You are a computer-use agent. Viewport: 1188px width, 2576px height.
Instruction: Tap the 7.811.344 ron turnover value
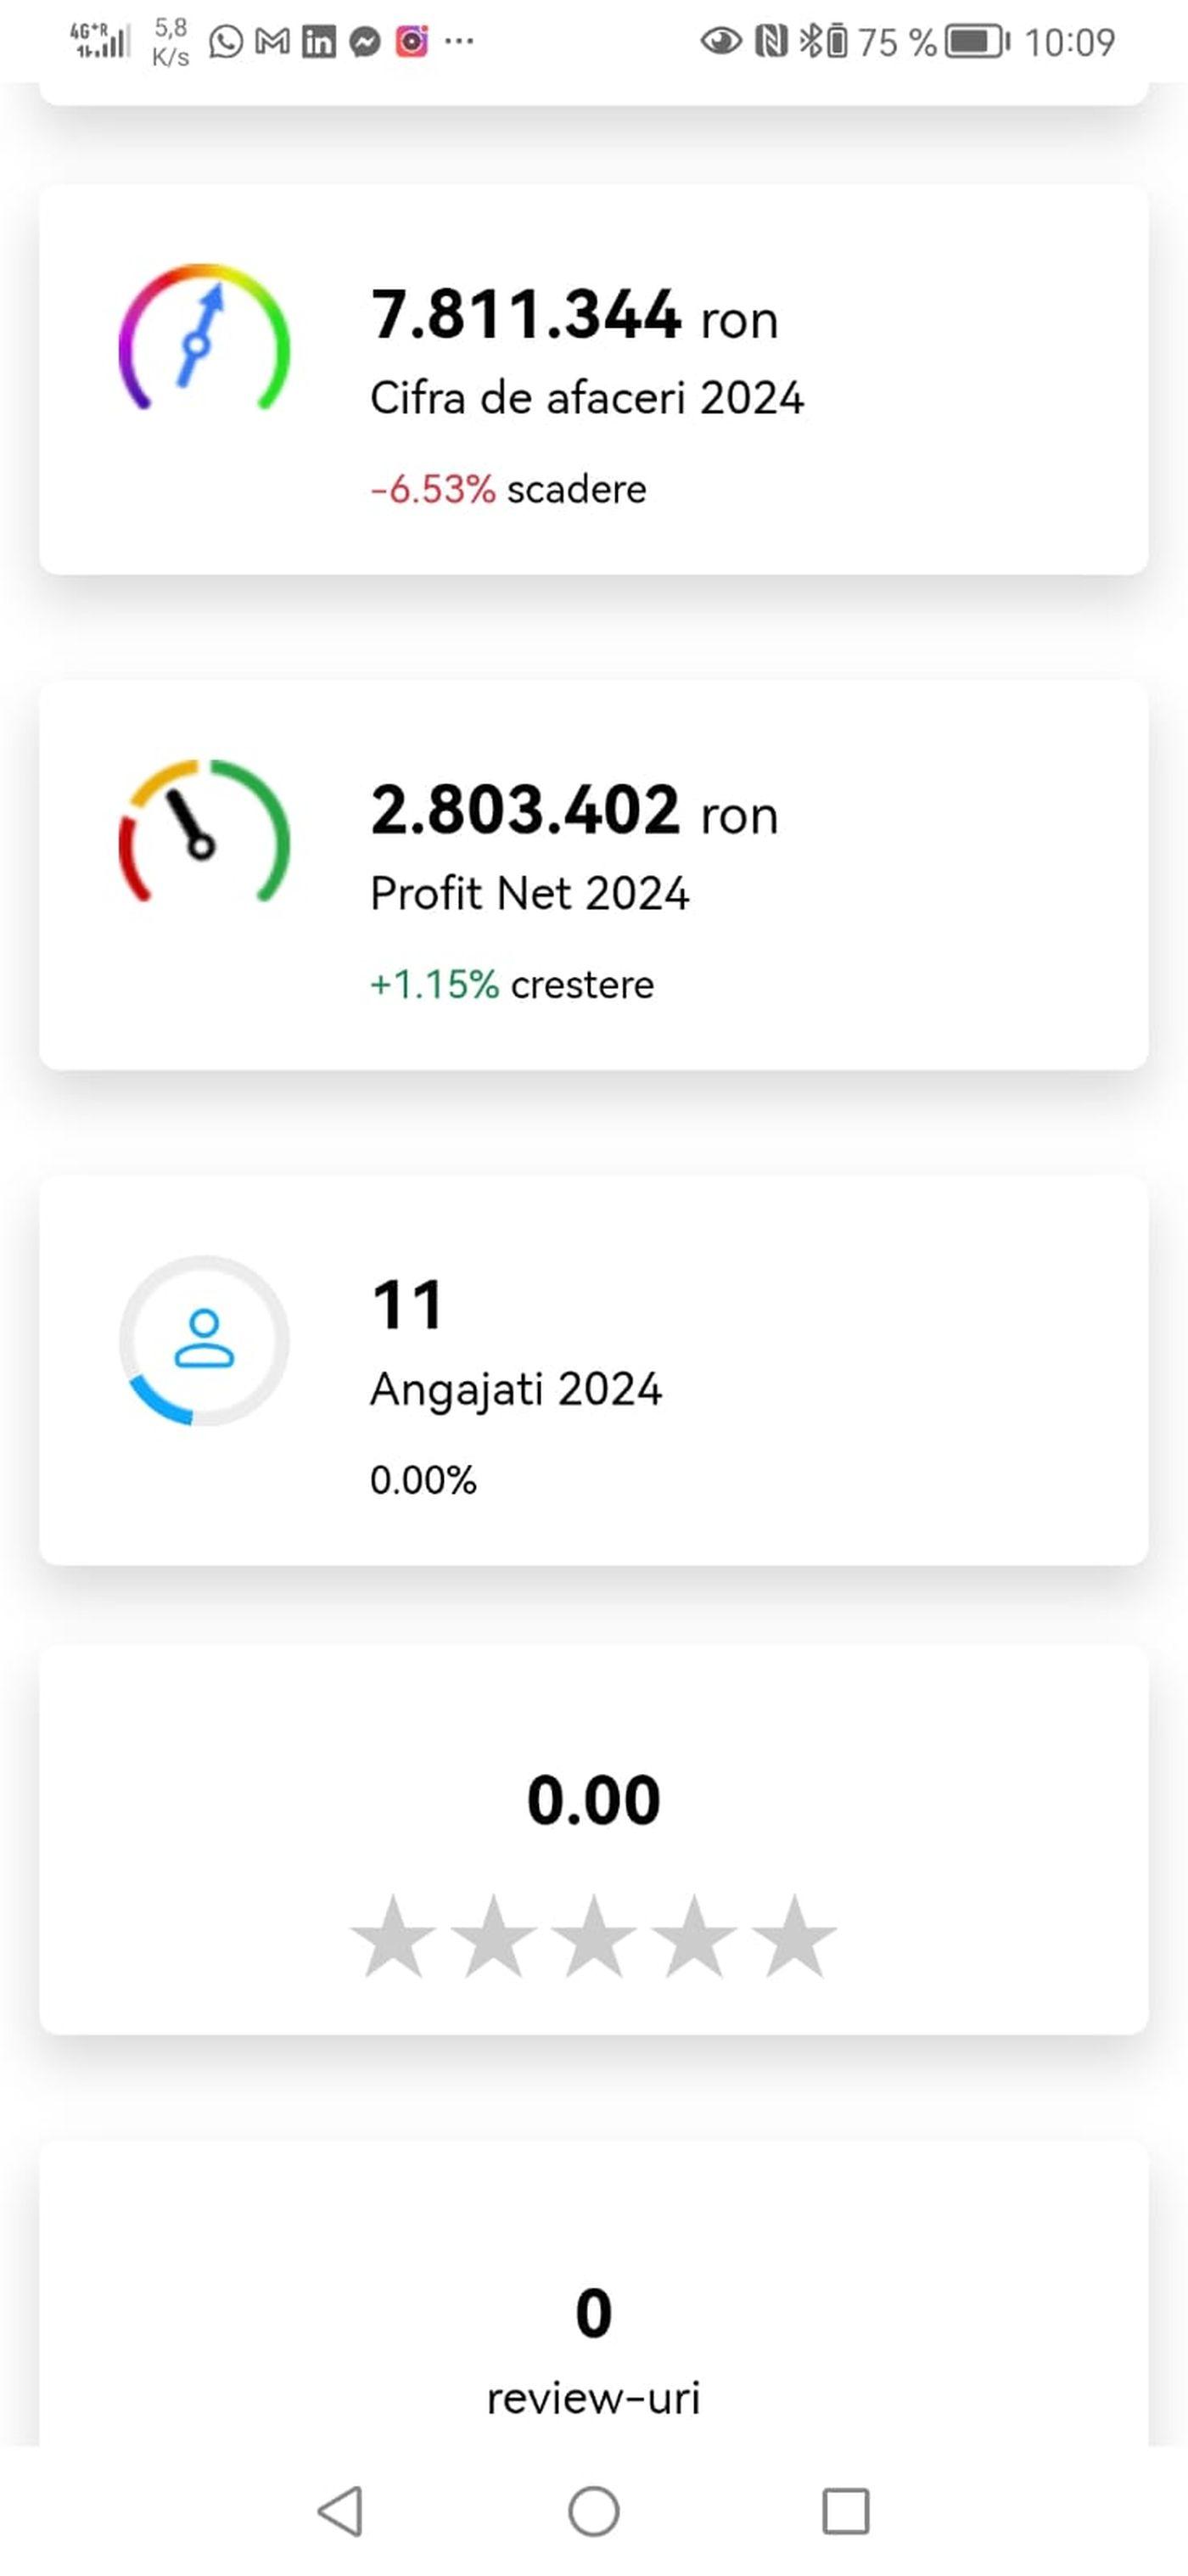tap(573, 315)
